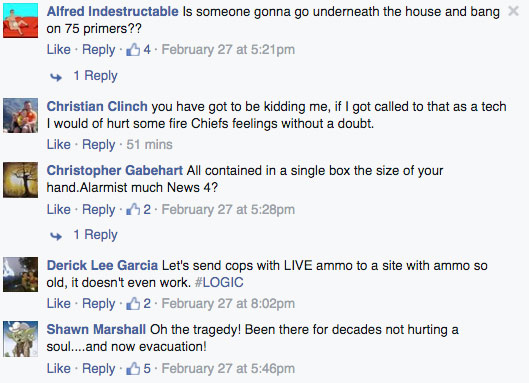529x383 pixels.
Task: Like Shawn Marshall's comment
Action: coord(59,368)
